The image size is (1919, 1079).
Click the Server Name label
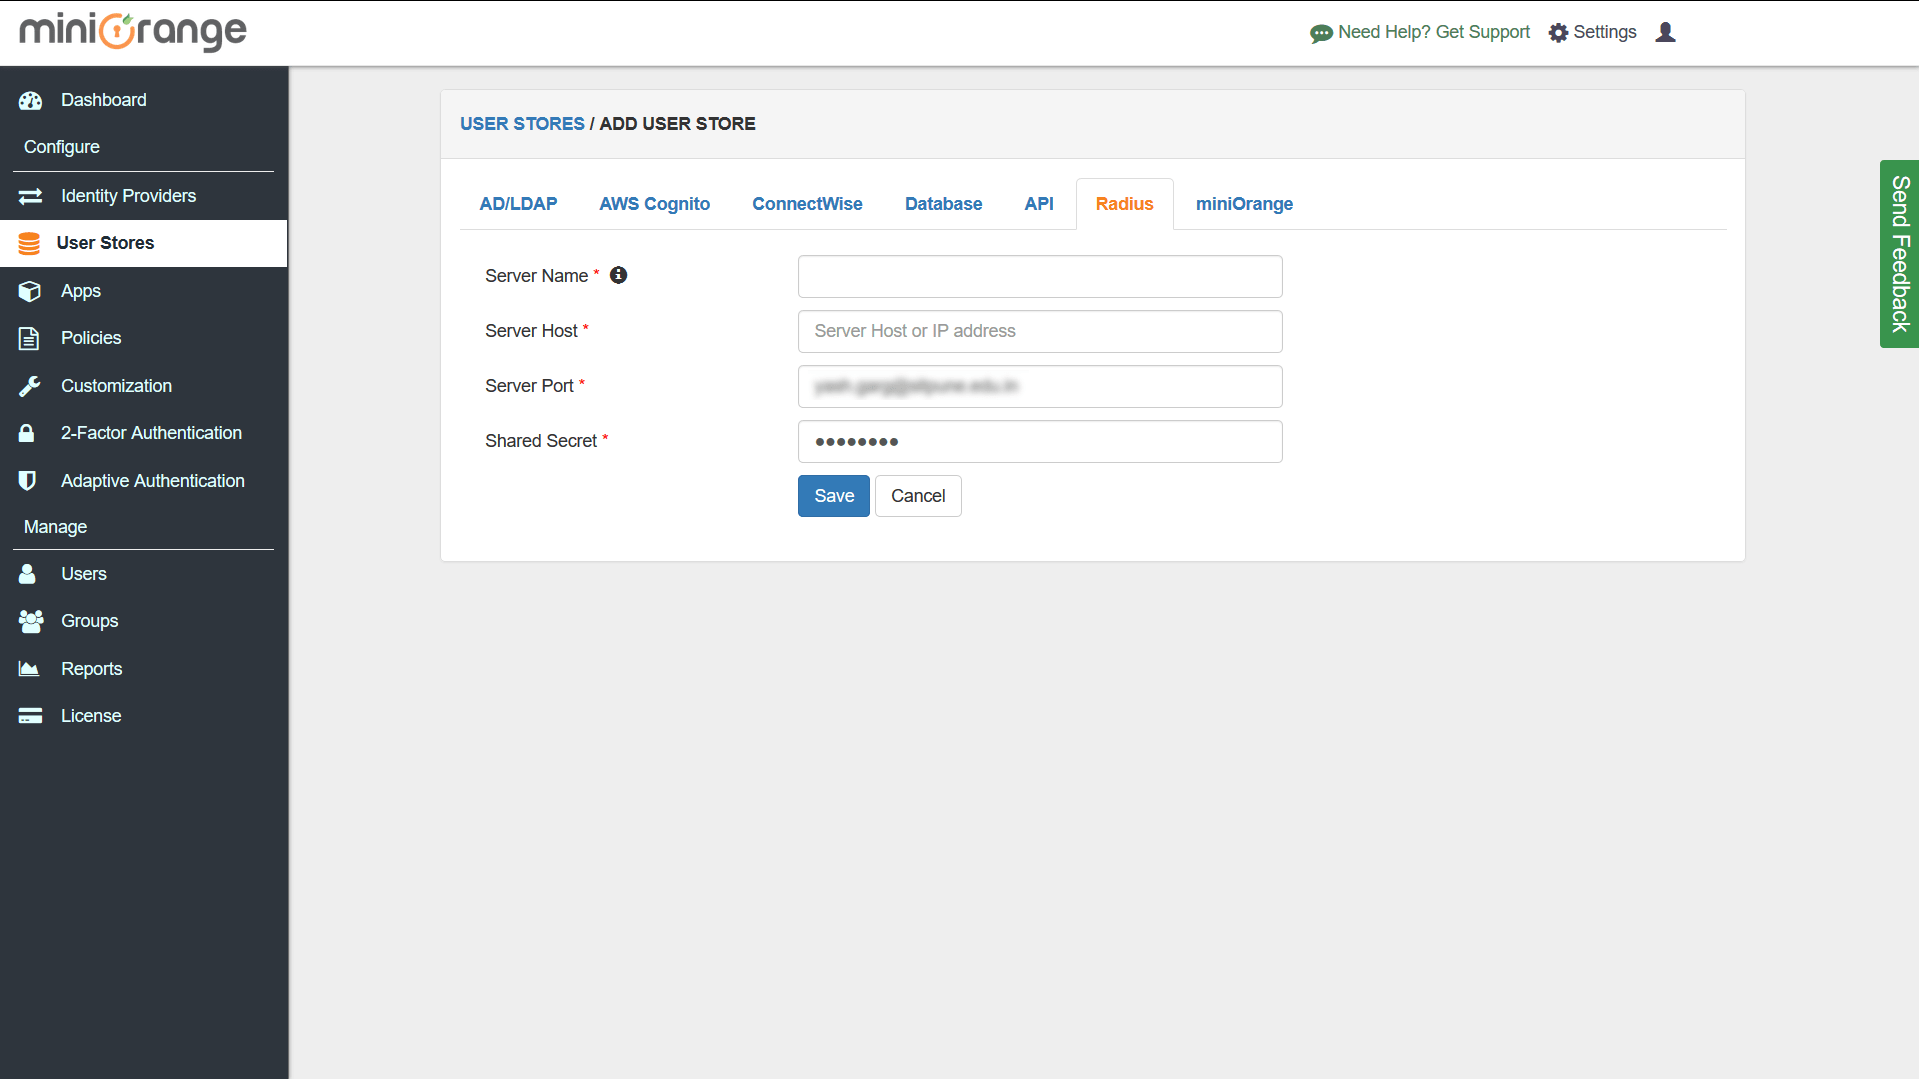(x=537, y=276)
